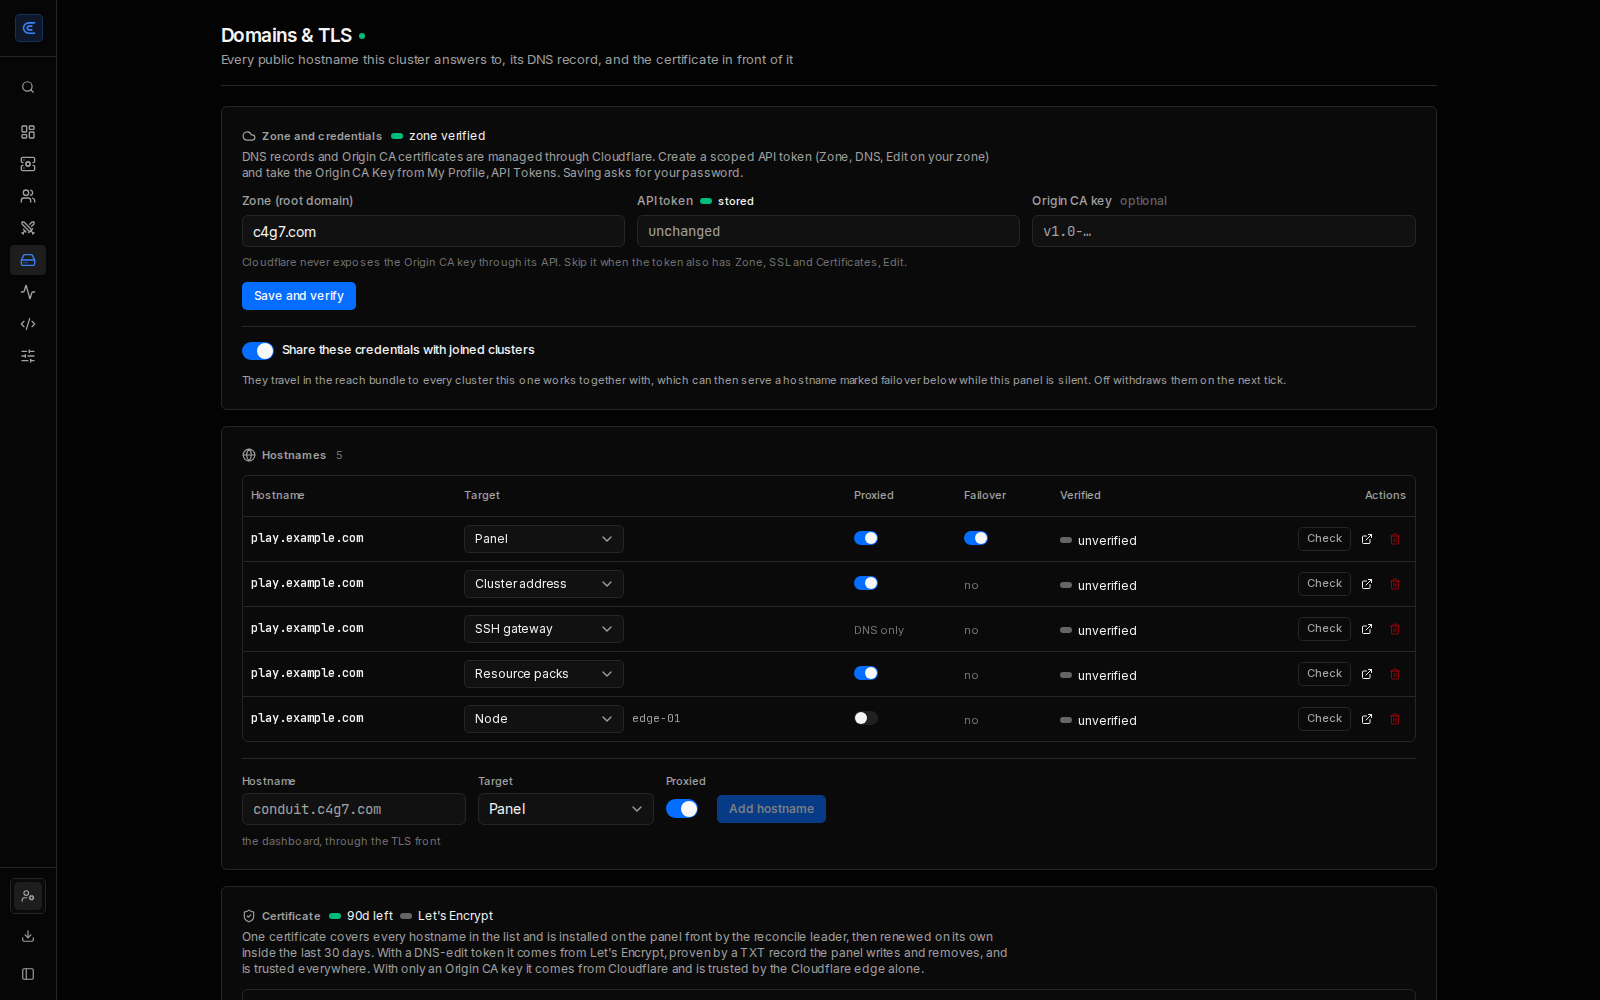Click the Domains & TLS page heading
This screenshot has width=1600, height=1000.
point(286,35)
